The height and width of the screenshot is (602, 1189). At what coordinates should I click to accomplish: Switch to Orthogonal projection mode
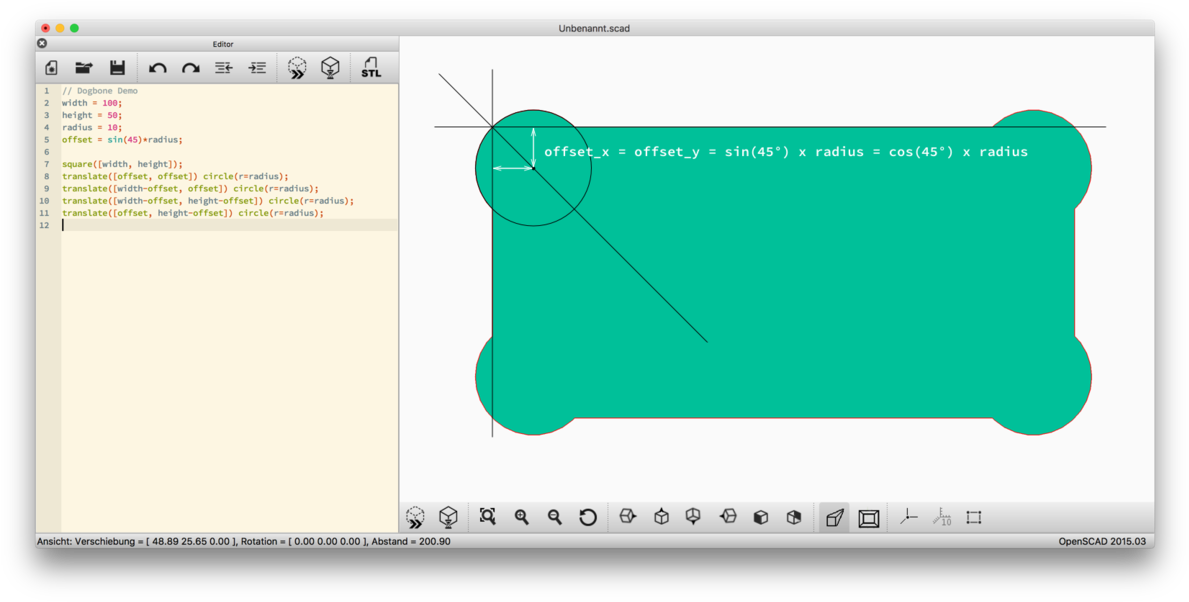point(868,517)
